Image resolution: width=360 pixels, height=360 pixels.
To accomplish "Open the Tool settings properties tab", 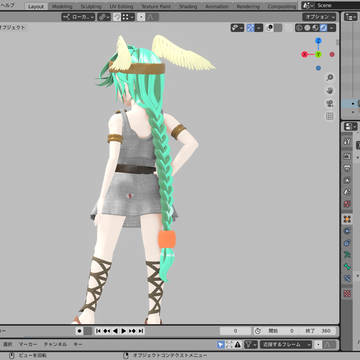I will 347,141.
